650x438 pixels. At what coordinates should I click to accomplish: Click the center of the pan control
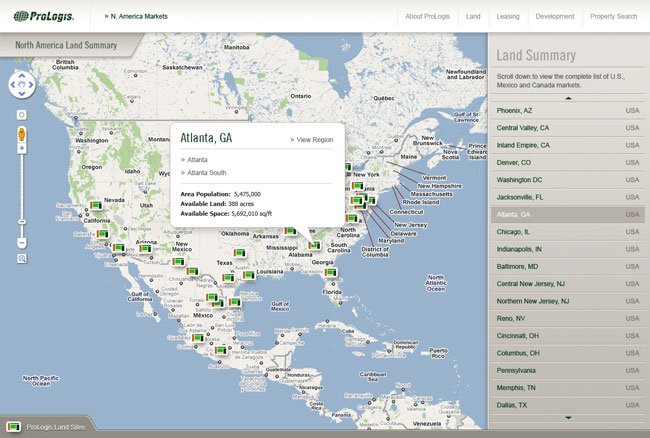pos(22,85)
